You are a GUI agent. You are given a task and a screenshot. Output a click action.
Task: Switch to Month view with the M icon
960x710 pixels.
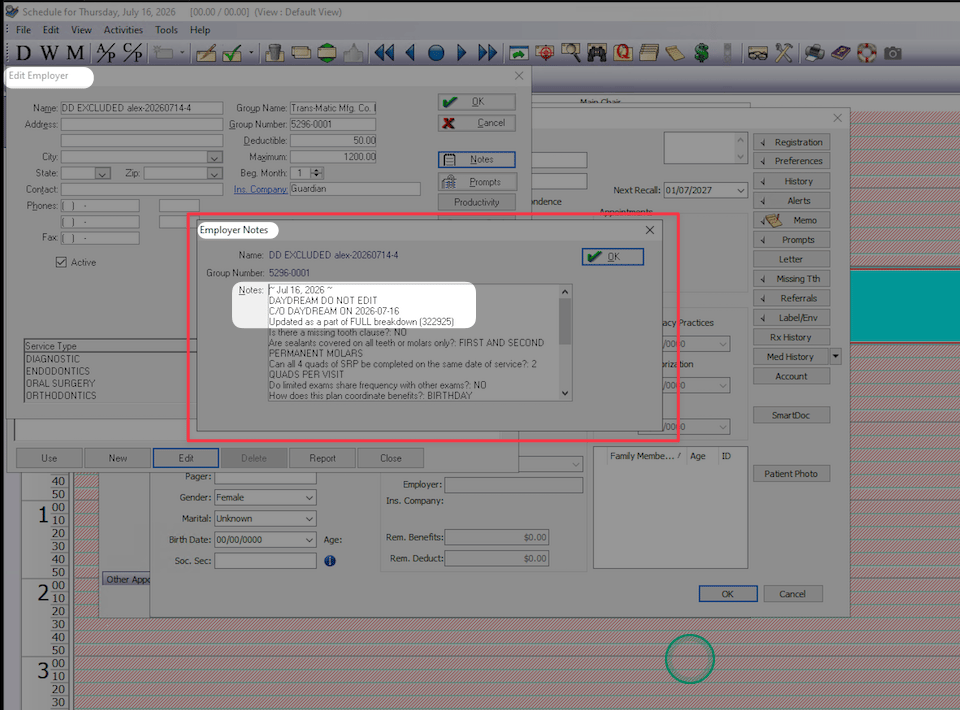tap(75, 53)
